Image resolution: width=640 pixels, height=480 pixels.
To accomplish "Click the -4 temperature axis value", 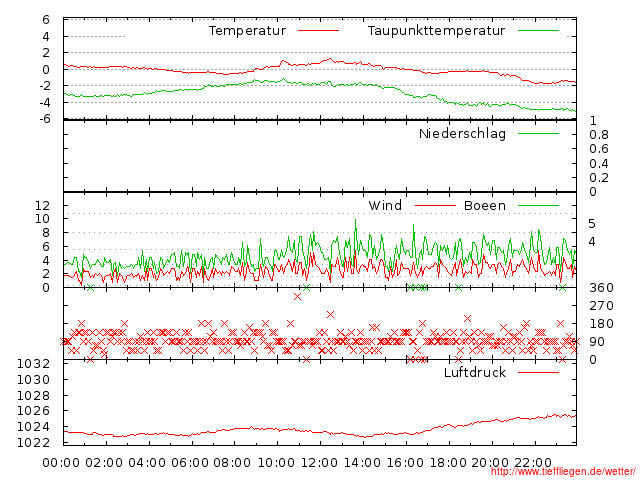I will [45, 103].
